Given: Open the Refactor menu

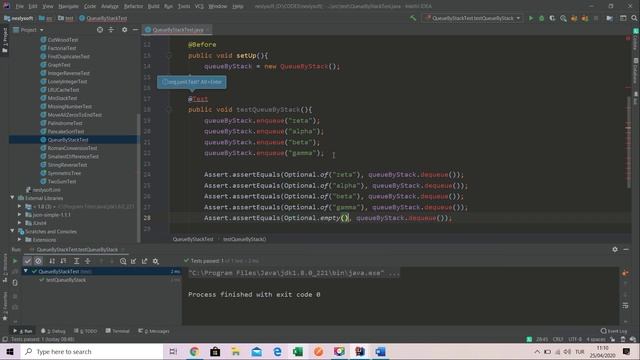Looking at the screenshot, I should click(x=133, y=7).
